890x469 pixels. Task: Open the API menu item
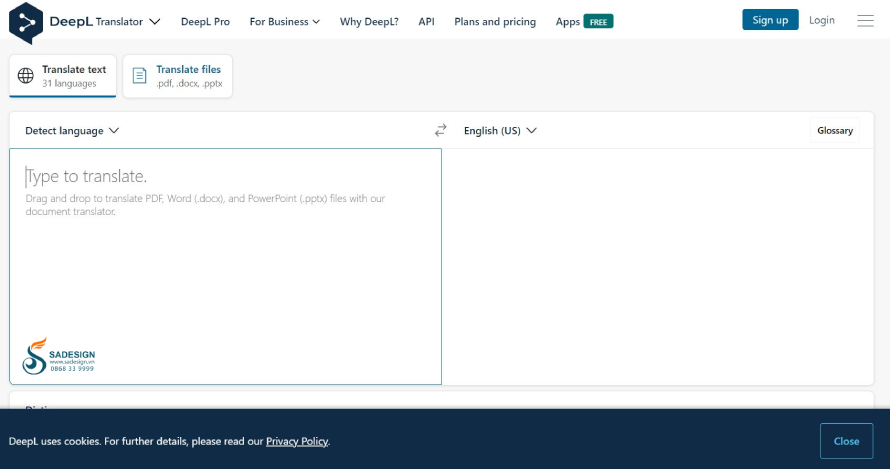point(426,22)
